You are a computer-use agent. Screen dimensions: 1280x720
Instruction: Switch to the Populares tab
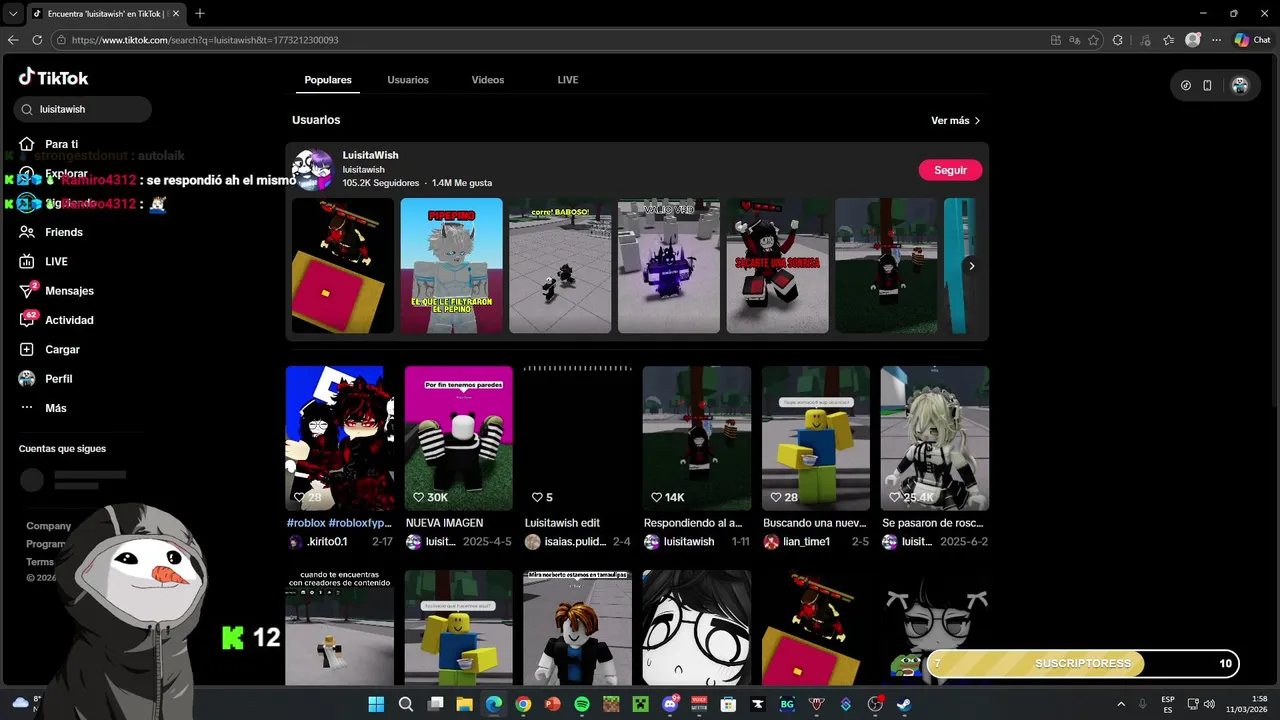(x=328, y=80)
